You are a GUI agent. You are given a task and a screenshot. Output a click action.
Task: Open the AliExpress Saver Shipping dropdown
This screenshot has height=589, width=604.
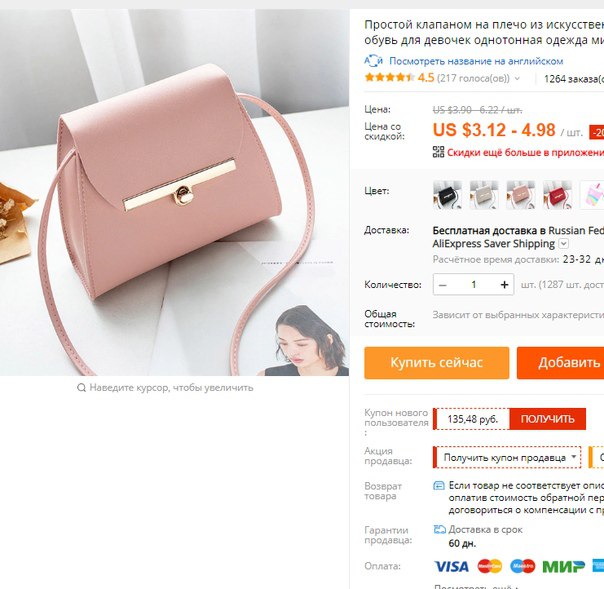click(564, 244)
